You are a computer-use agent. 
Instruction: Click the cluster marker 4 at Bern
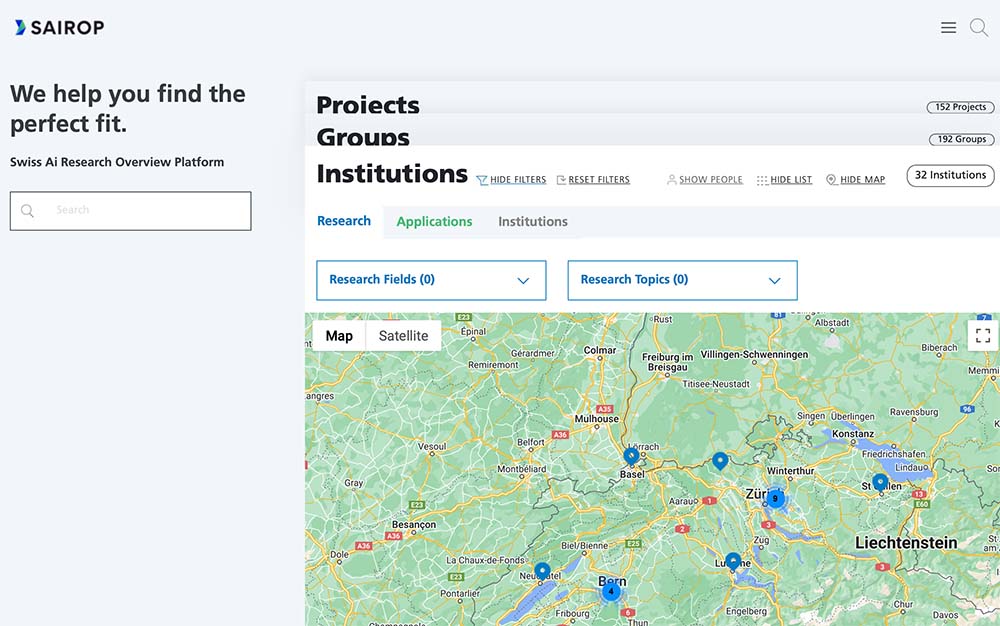coord(611,592)
